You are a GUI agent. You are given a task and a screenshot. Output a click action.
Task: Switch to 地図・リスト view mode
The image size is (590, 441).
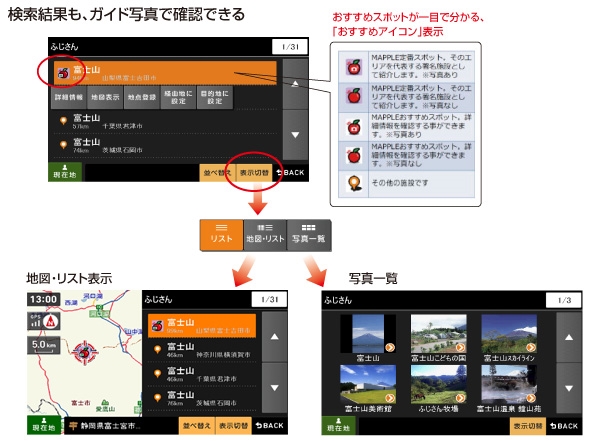[x=265, y=235]
